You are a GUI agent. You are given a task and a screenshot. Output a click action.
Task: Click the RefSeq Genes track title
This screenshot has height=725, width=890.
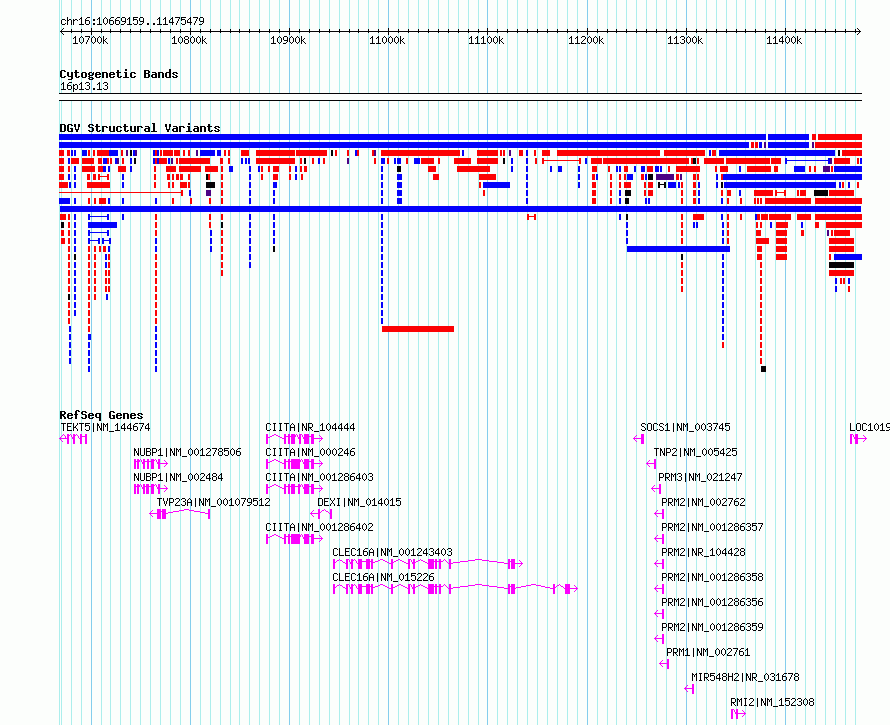[101, 415]
